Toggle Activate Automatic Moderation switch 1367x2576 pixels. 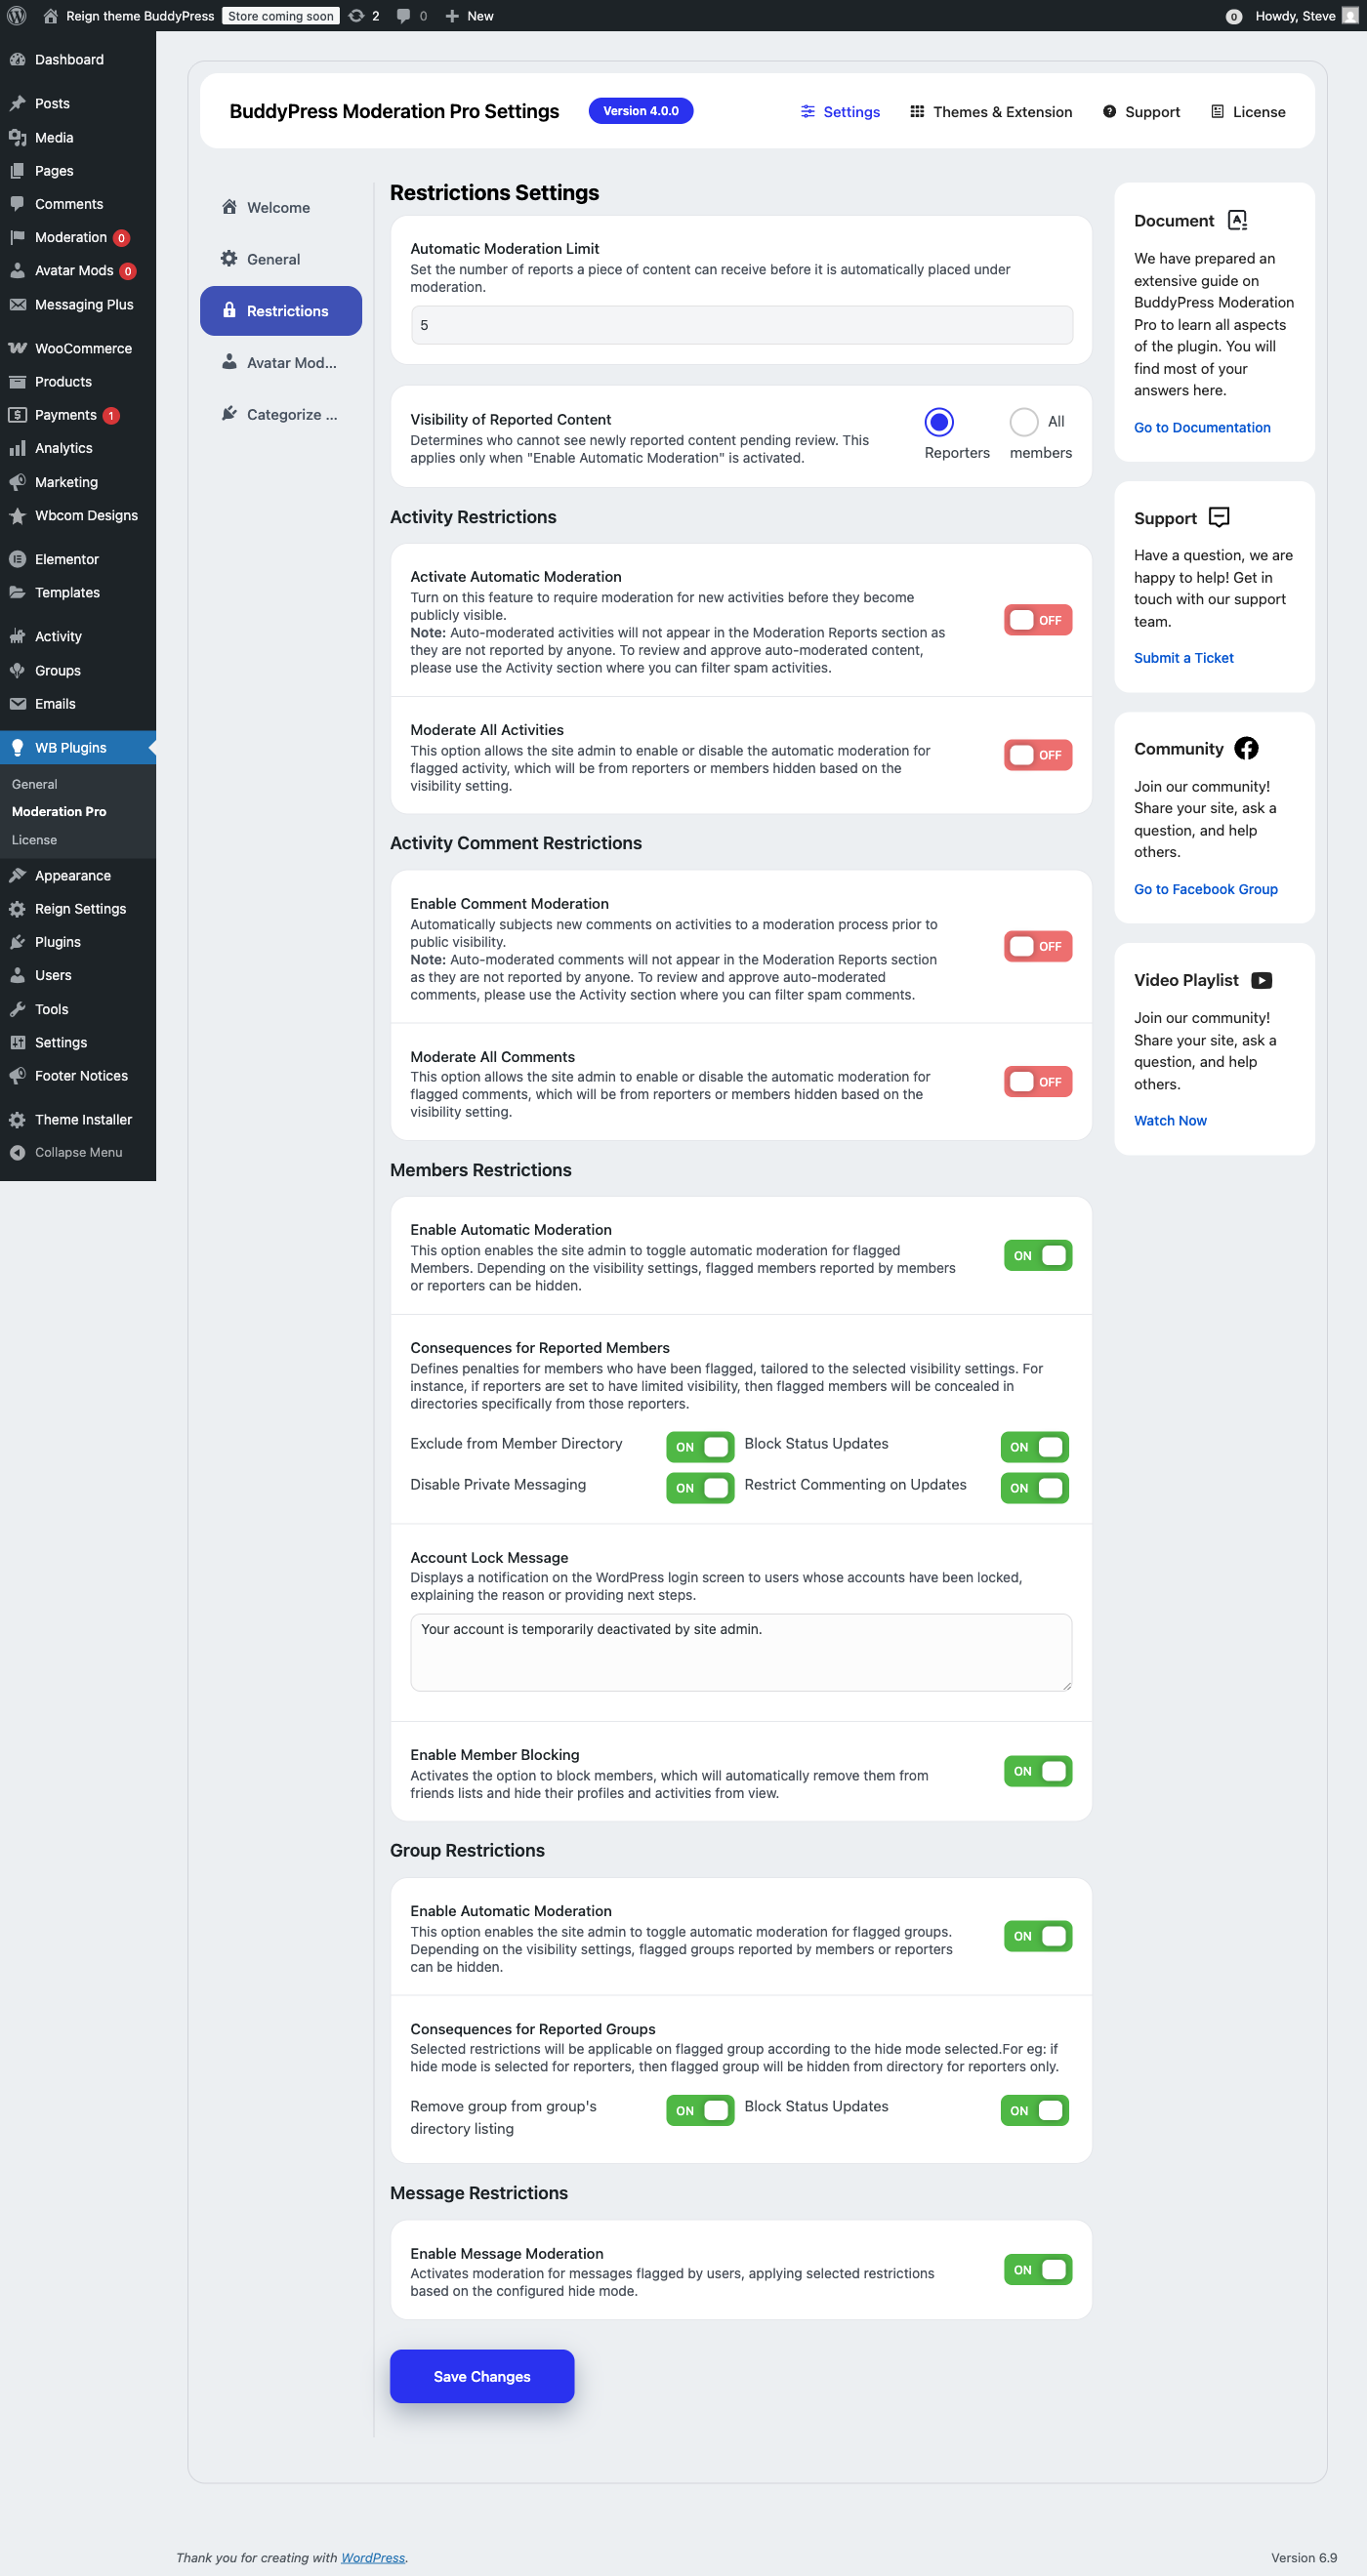coord(1038,620)
